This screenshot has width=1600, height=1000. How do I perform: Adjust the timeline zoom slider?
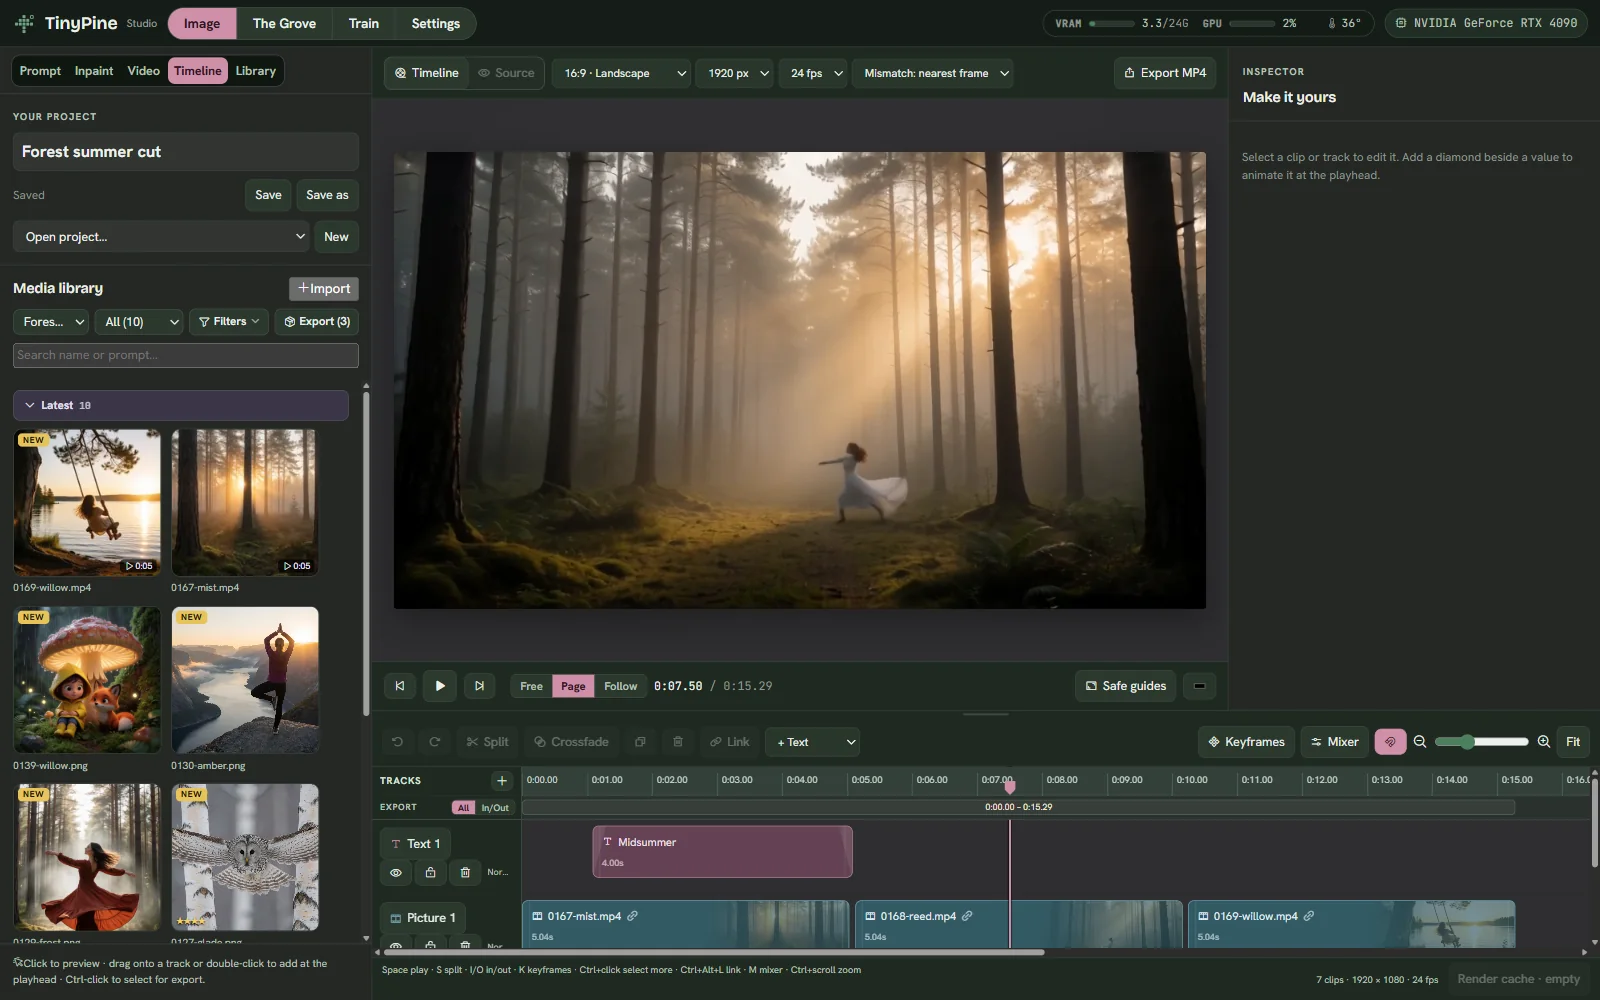(1481, 742)
